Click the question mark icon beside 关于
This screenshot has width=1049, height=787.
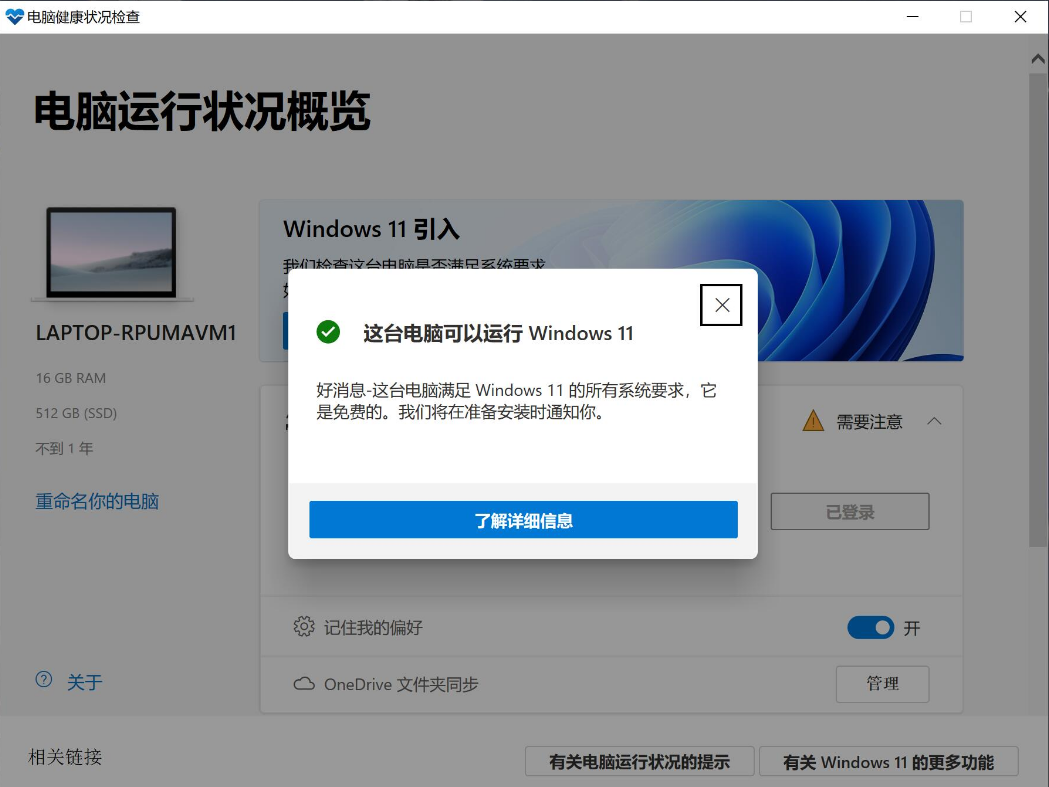click(x=42, y=678)
